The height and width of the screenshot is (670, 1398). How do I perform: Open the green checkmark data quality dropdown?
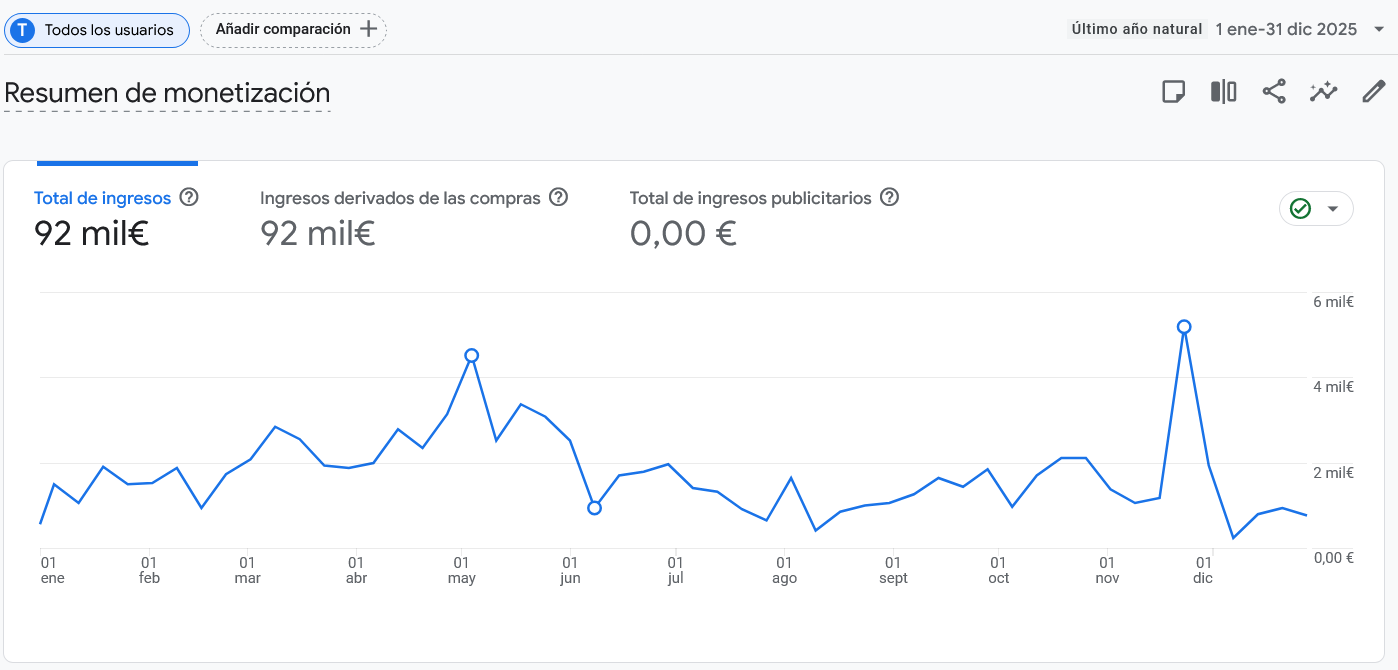click(1315, 209)
